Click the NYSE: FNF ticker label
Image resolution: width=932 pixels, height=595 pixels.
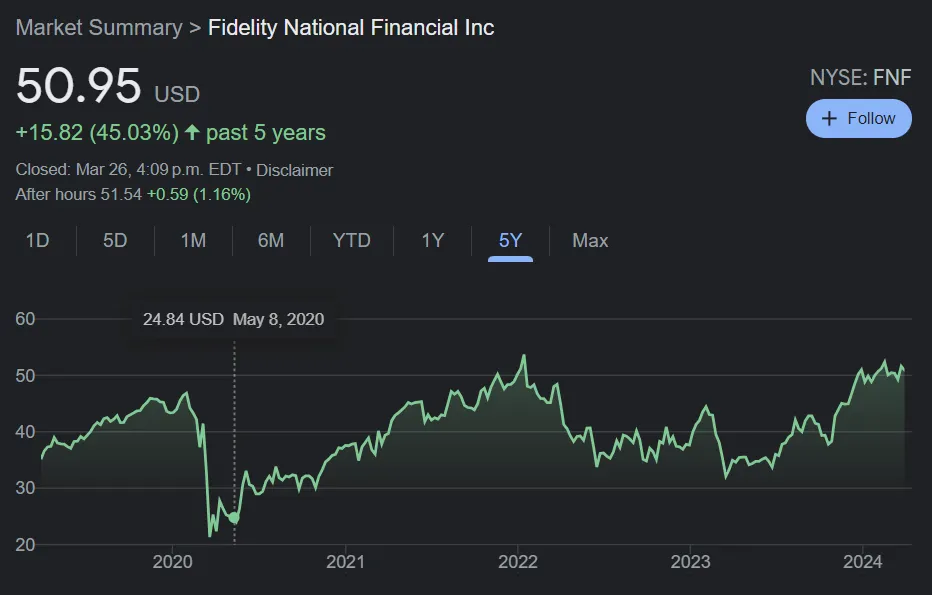pos(860,76)
